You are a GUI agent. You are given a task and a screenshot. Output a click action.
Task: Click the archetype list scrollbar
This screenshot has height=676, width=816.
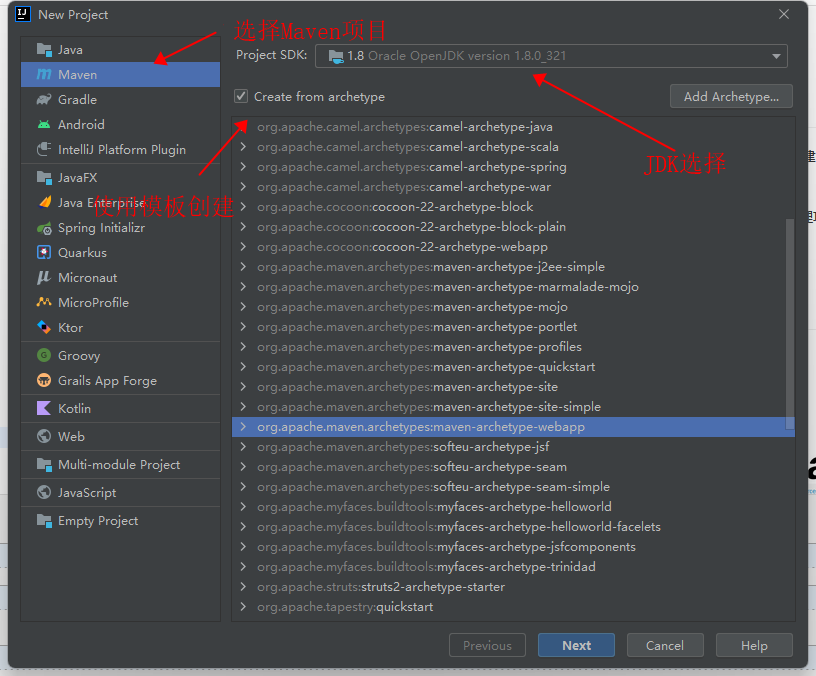789,323
